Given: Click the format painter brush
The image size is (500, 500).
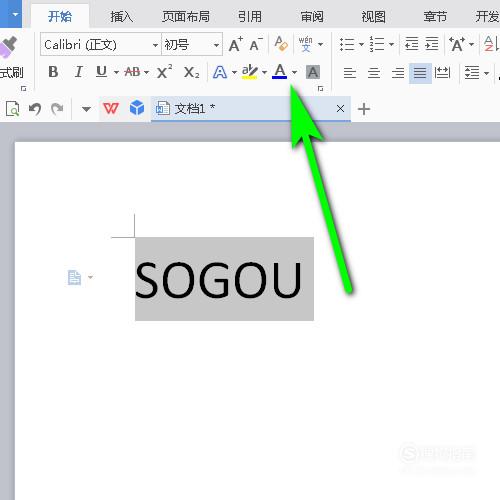Looking at the screenshot, I should click(8, 47).
